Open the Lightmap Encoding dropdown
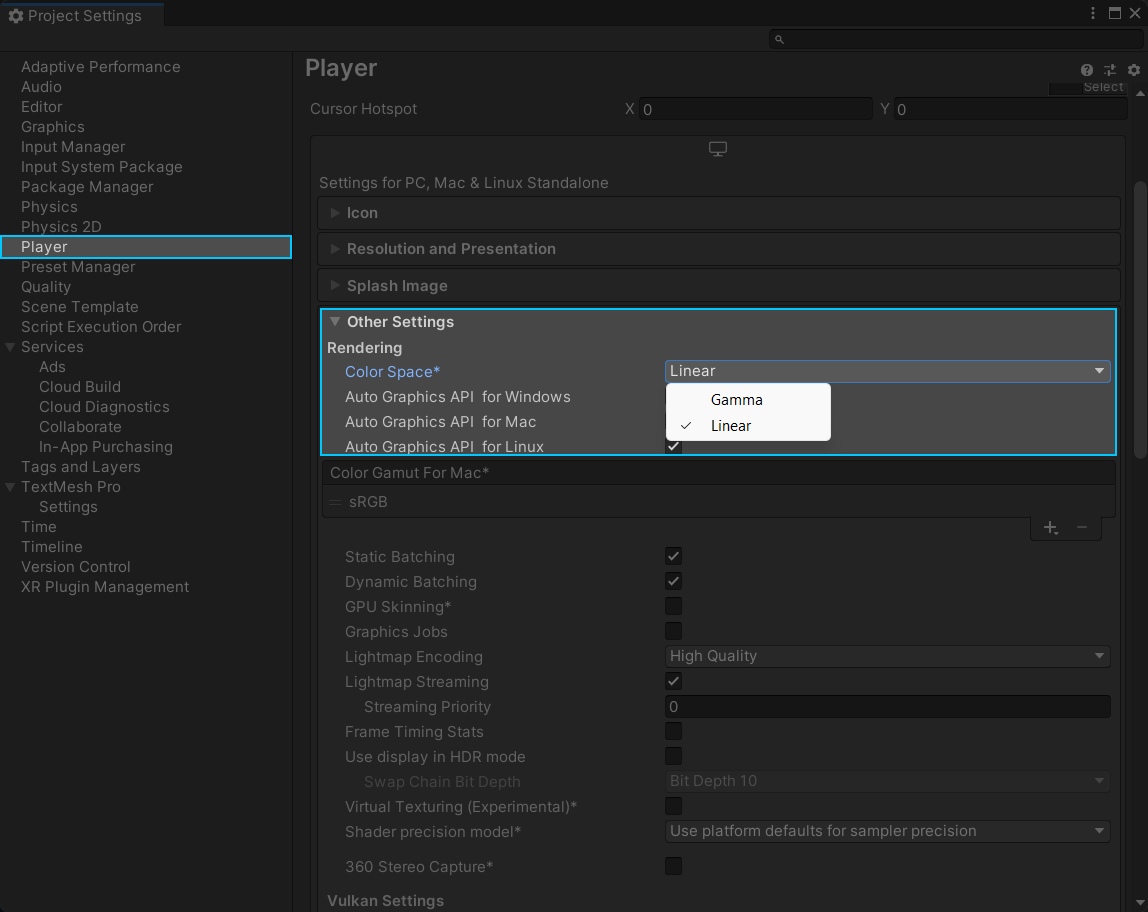This screenshot has height=912, width=1148. 887,656
